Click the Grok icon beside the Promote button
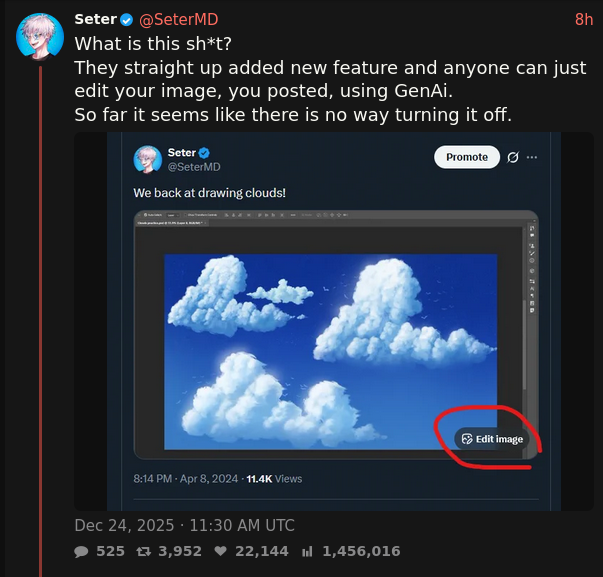 point(513,157)
